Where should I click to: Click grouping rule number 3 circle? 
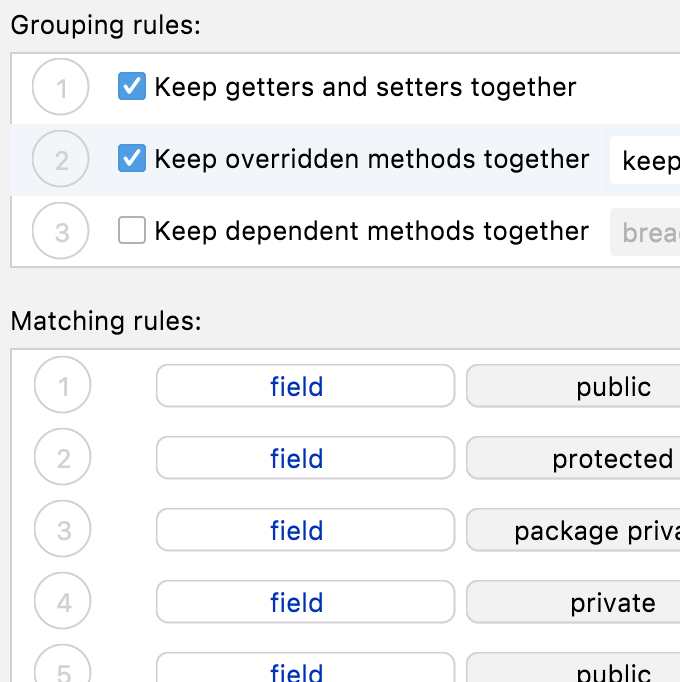62,232
